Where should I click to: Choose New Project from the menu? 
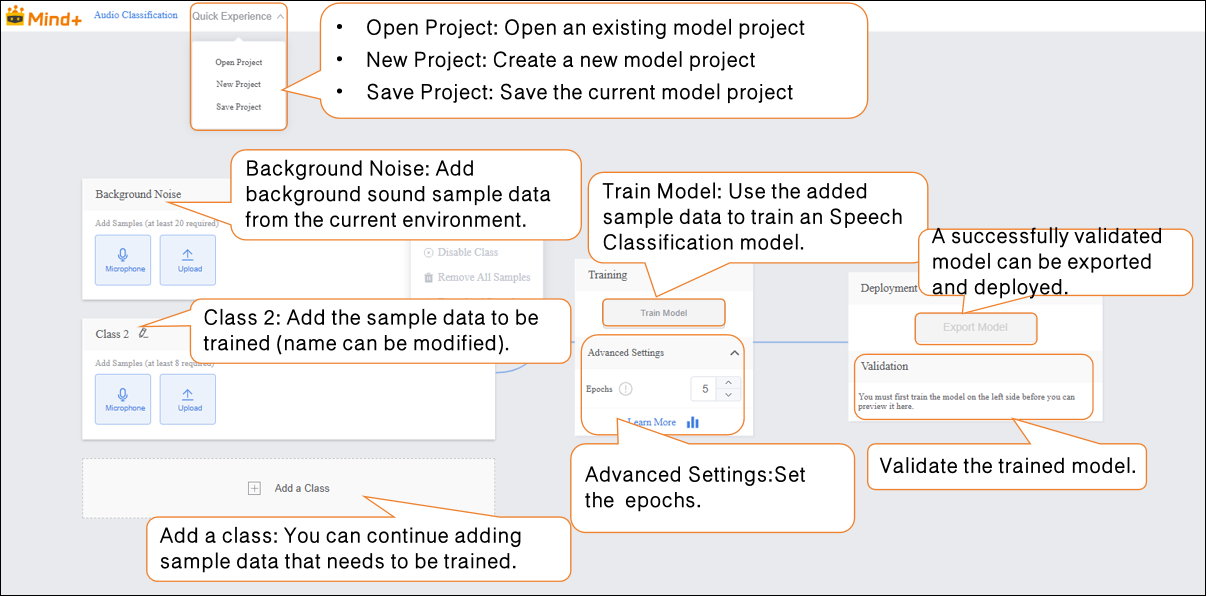click(x=239, y=85)
